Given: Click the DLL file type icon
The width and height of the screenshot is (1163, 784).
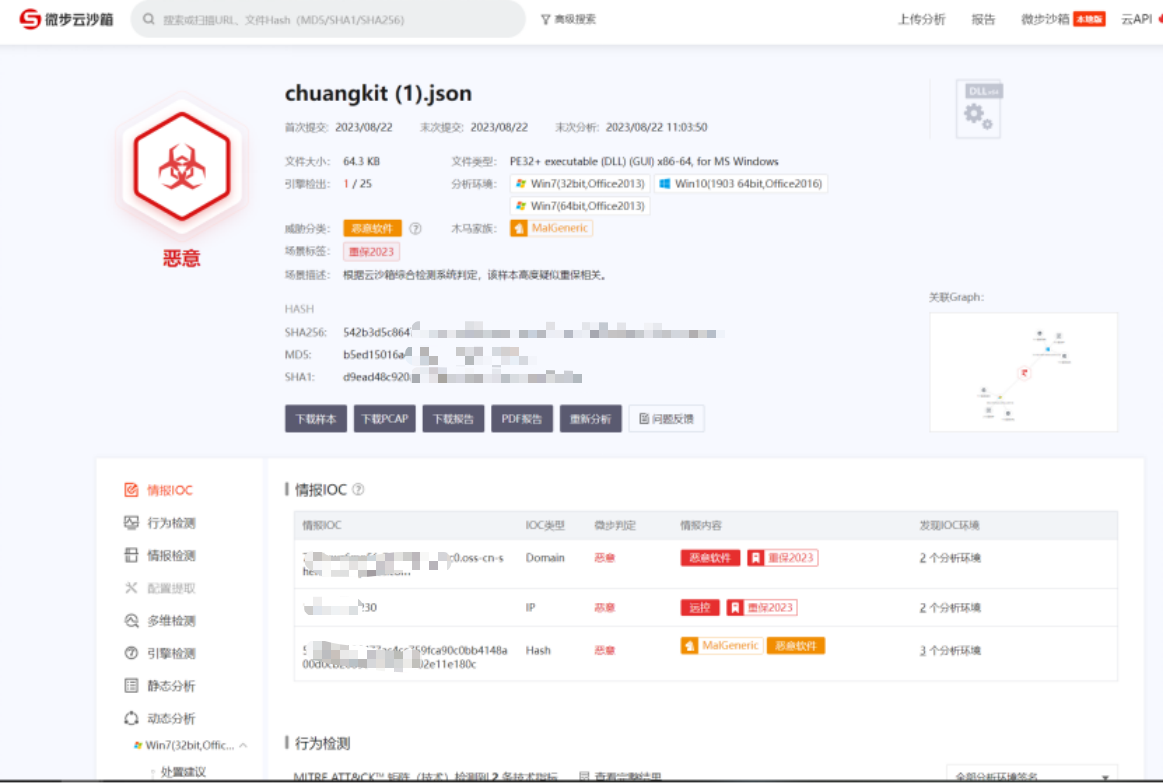Looking at the screenshot, I should [978, 109].
